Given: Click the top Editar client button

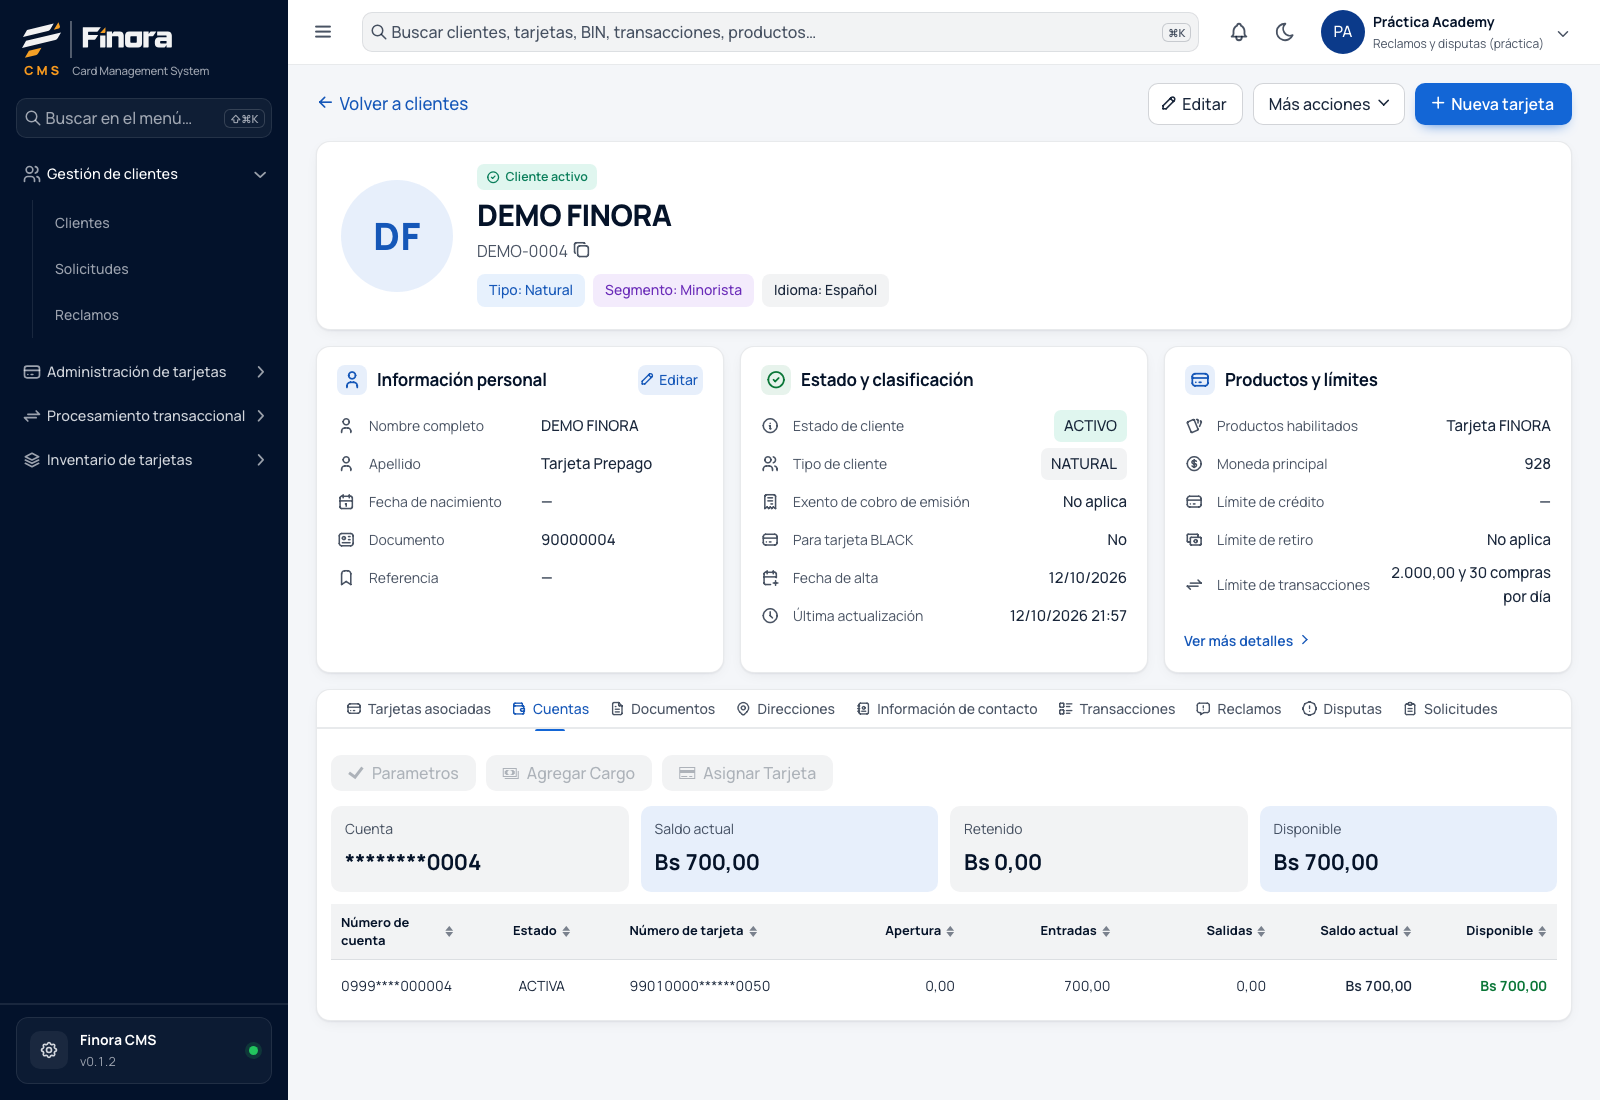Looking at the screenshot, I should pos(1195,104).
